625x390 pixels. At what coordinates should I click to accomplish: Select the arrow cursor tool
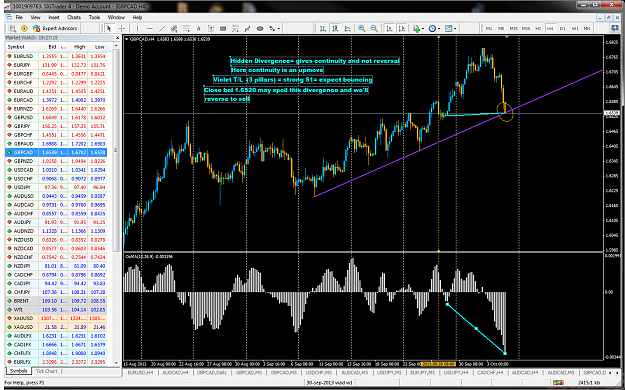(x=109, y=28)
